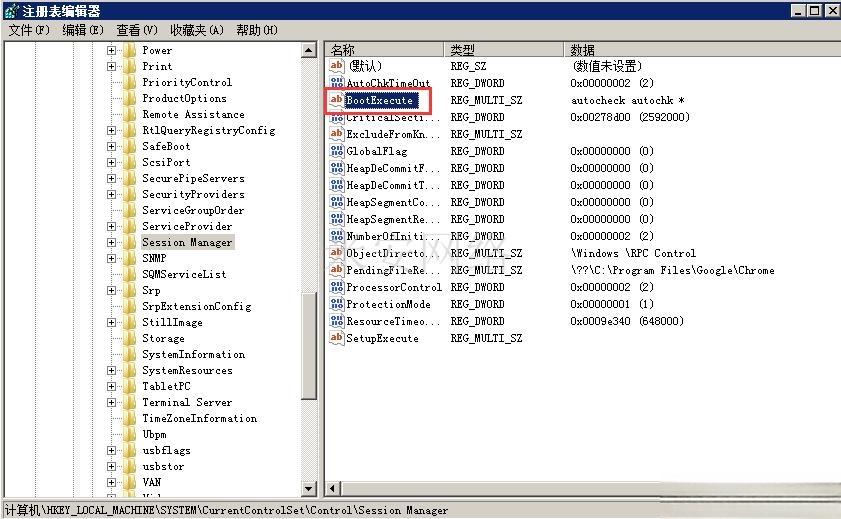841x519 pixels.
Task: Expand the Power registry key
Action: pyautogui.click(x=112, y=50)
